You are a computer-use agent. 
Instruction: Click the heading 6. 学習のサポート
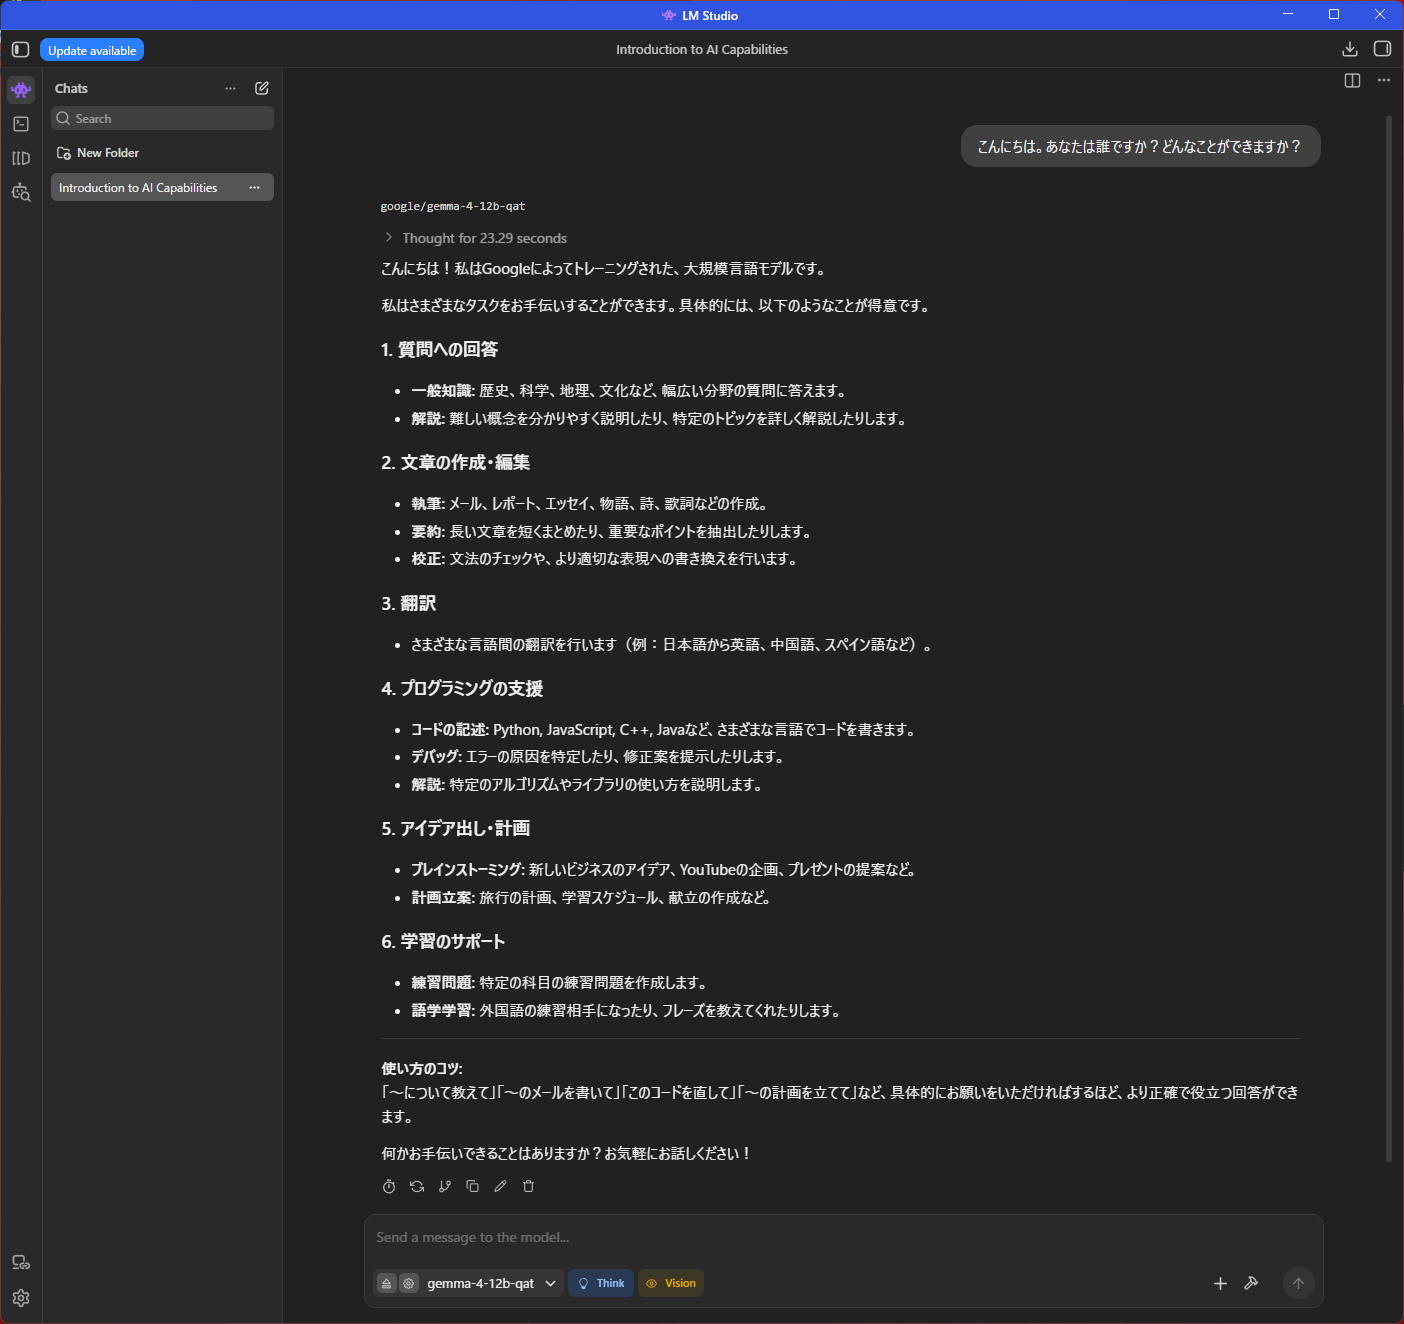(443, 941)
